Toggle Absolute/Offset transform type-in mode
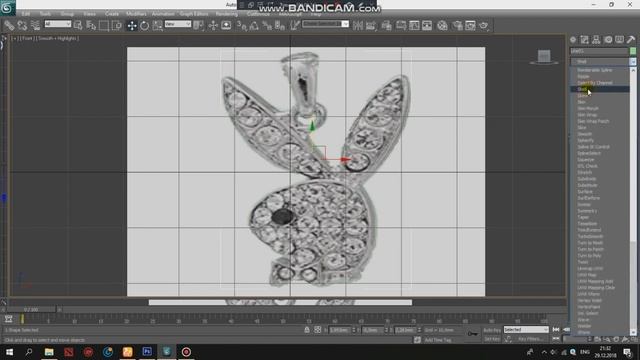This screenshot has height=360, width=640. [317, 330]
